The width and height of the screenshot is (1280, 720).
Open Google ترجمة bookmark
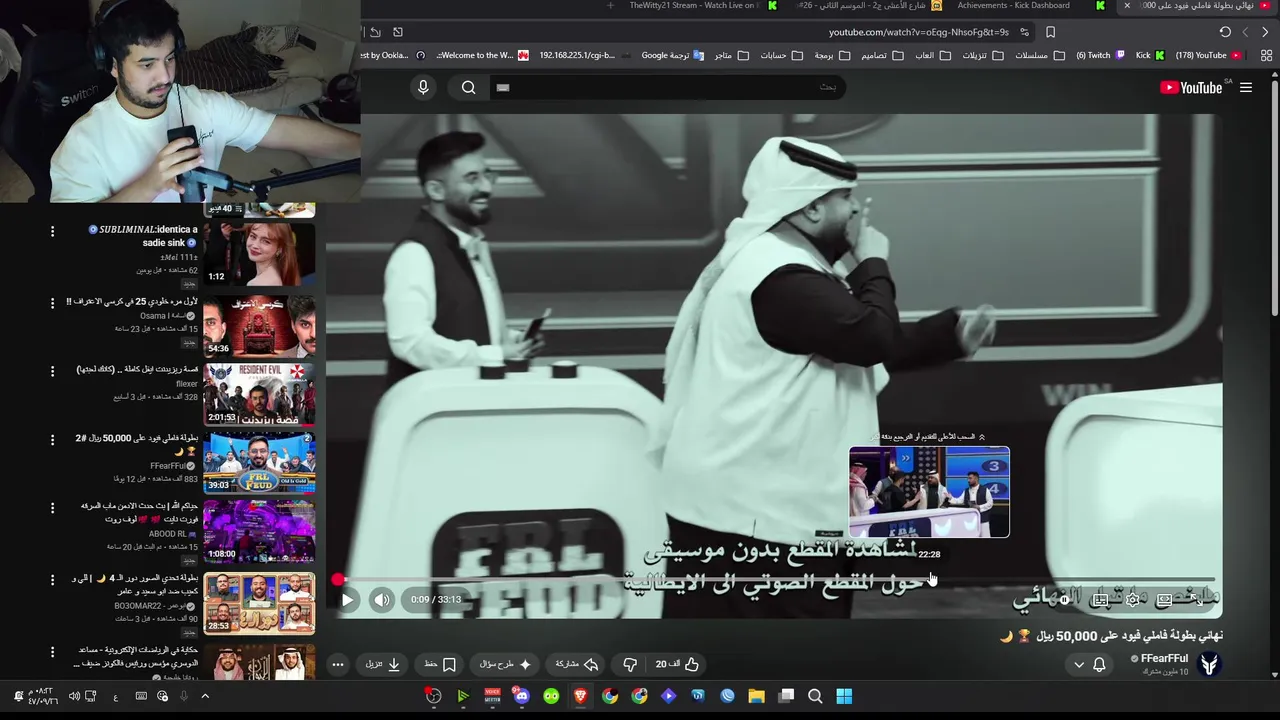(672, 55)
